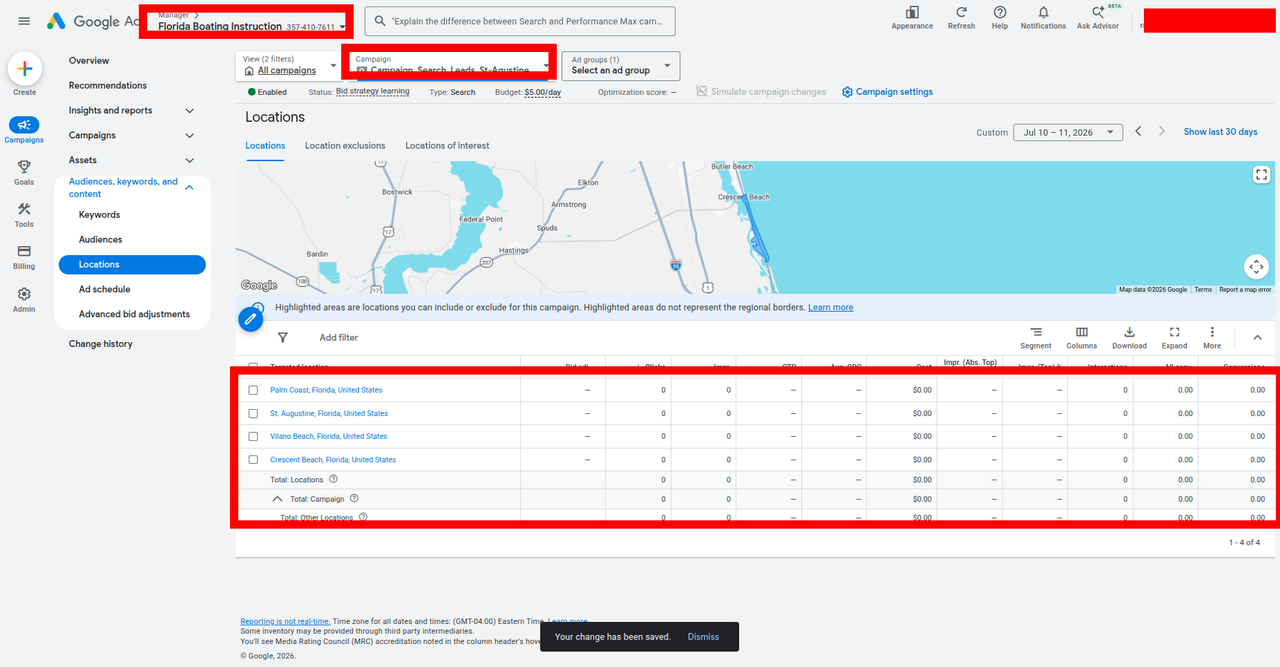
Task: Collapse the Total: Campaign row
Action: (278, 498)
